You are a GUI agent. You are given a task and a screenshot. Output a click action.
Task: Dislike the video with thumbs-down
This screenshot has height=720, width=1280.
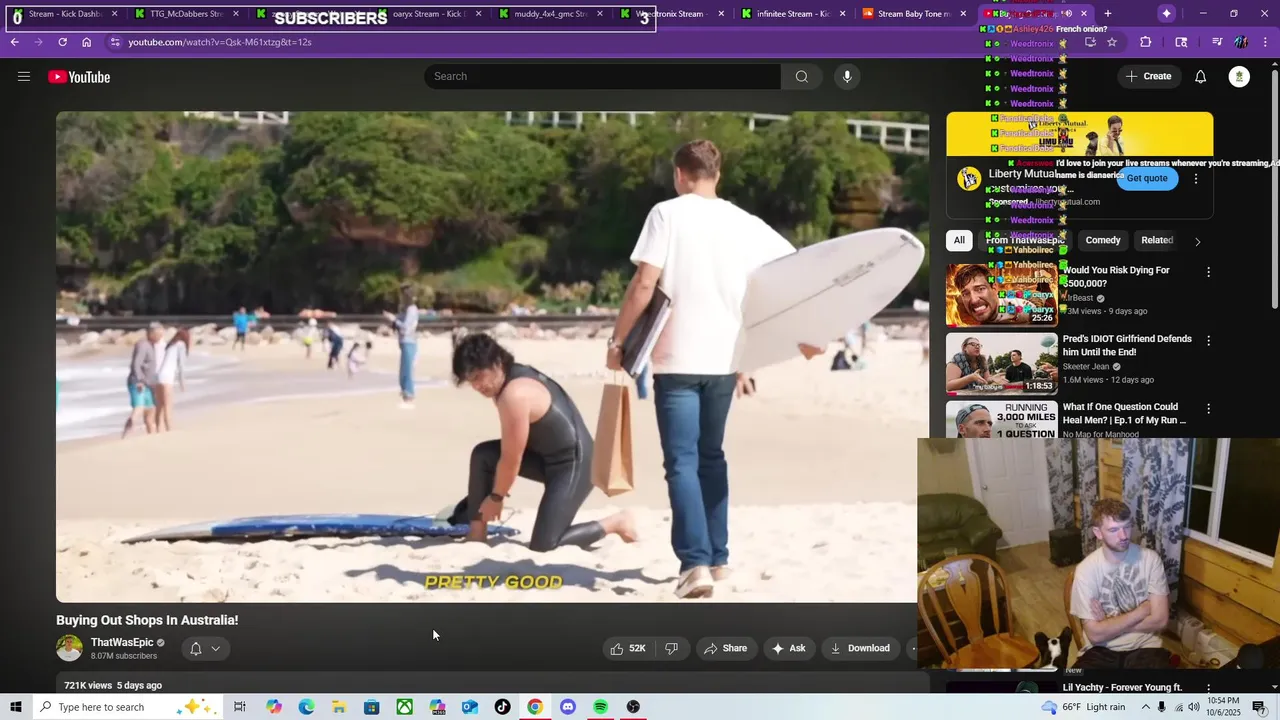[x=672, y=648]
